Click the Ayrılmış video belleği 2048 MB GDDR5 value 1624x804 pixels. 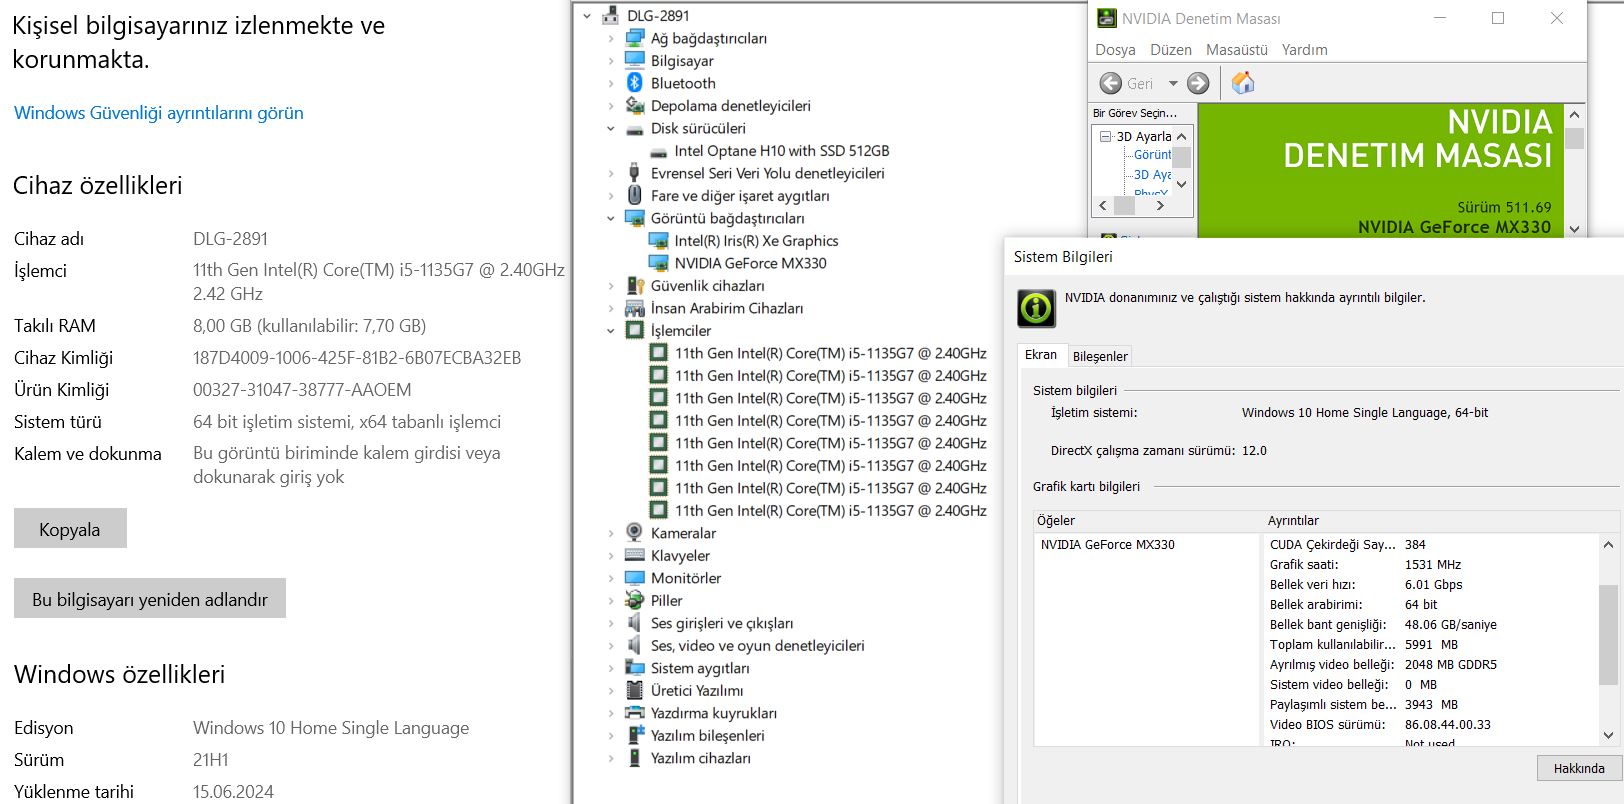(x=1450, y=665)
